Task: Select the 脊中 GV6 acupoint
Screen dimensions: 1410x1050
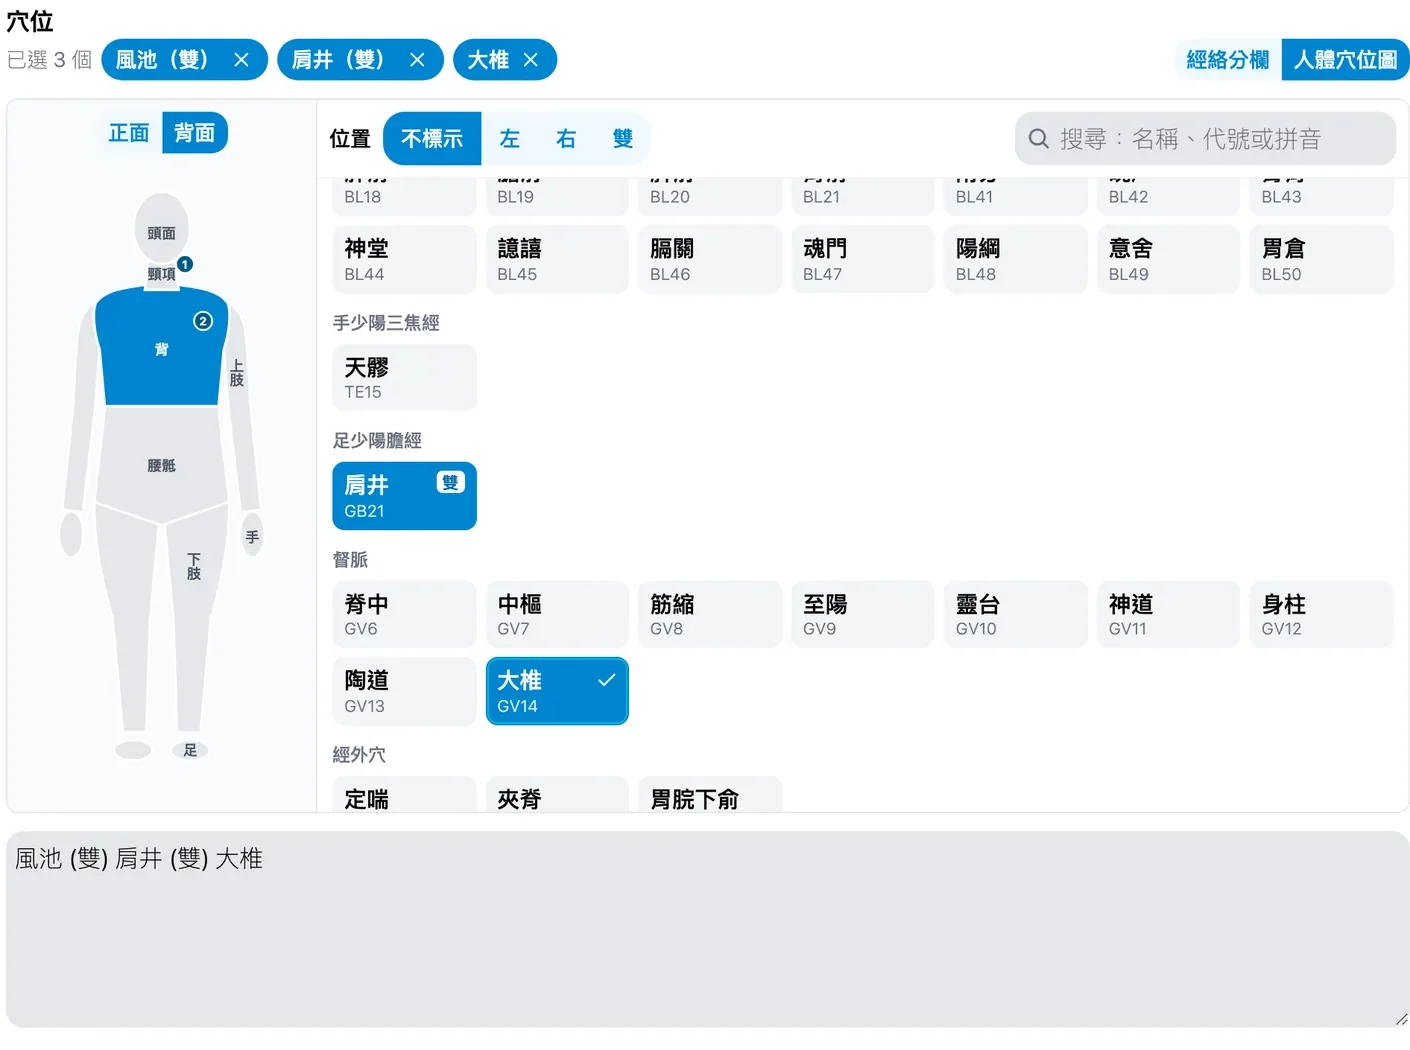Action: tap(404, 614)
